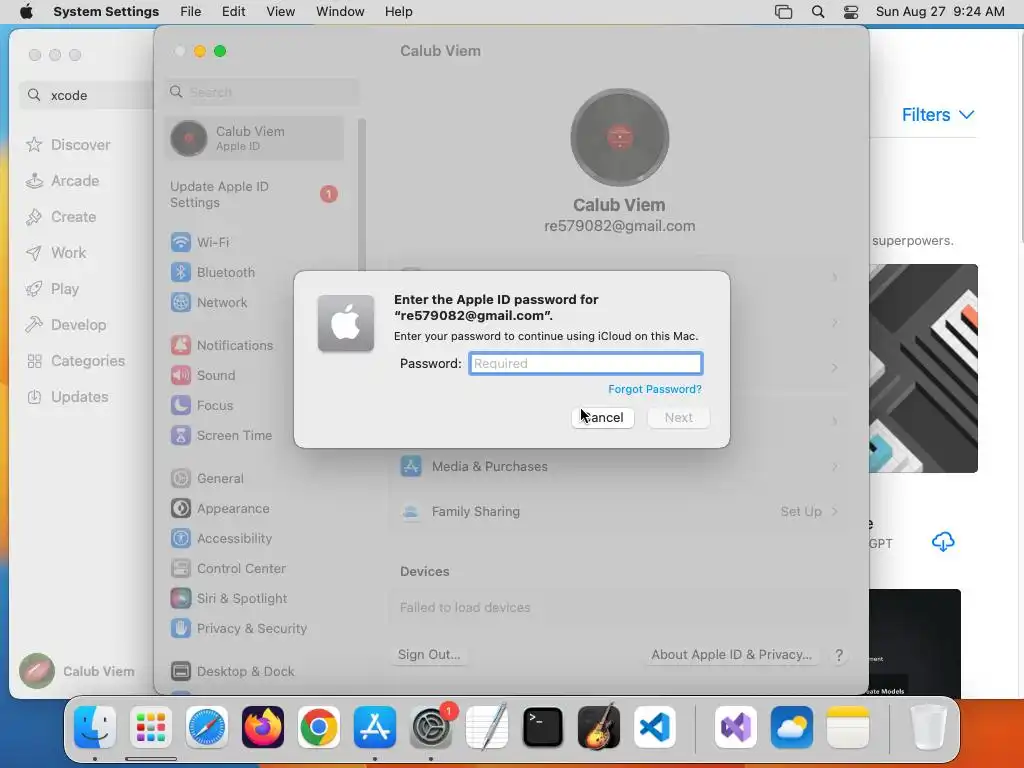Open the View menu
The image size is (1024, 768).
tap(280, 12)
